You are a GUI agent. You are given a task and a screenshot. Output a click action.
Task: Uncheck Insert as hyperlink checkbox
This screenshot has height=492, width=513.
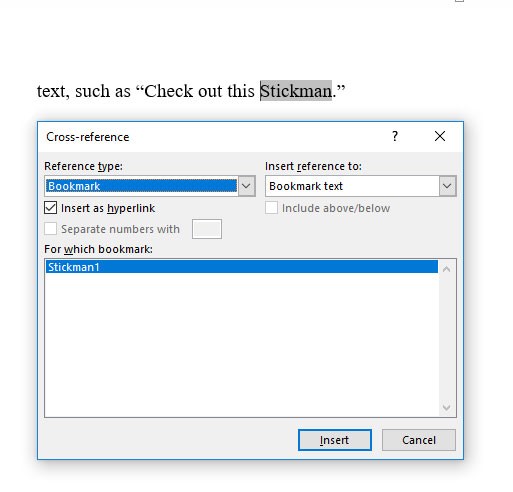tap(50, 208)
